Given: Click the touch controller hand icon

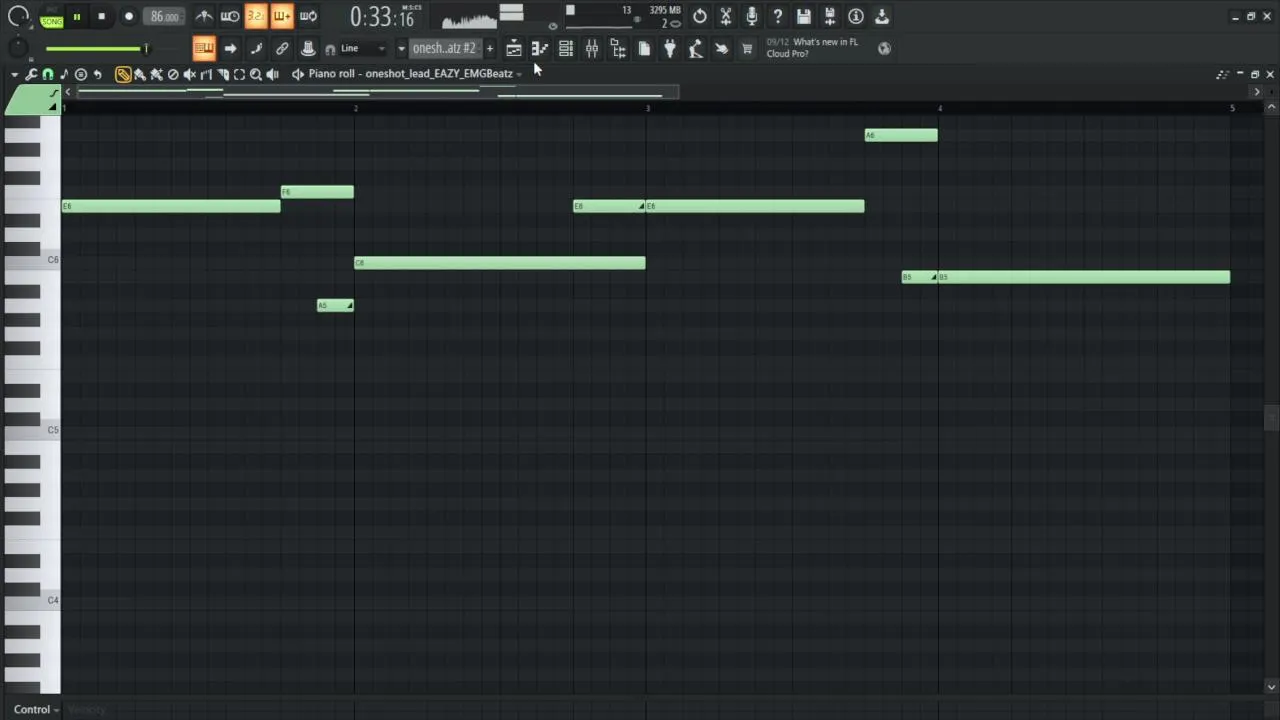Looking at the screenshot, I should click(721, 48).
